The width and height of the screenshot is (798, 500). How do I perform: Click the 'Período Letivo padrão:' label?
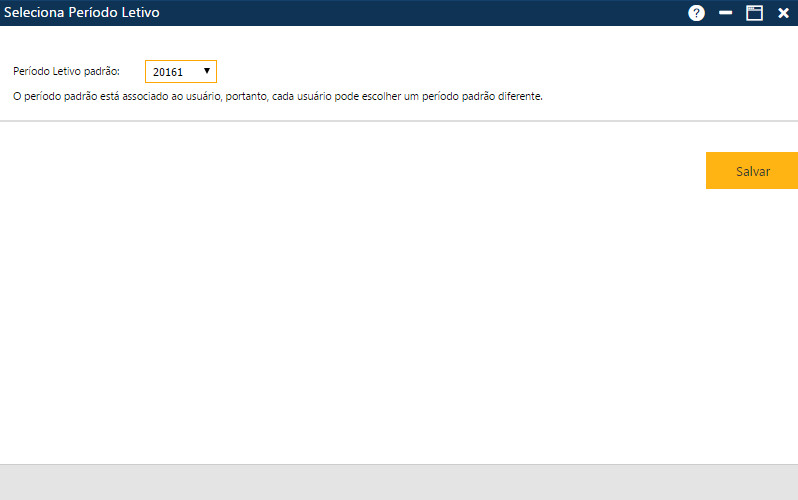[66, 72]
